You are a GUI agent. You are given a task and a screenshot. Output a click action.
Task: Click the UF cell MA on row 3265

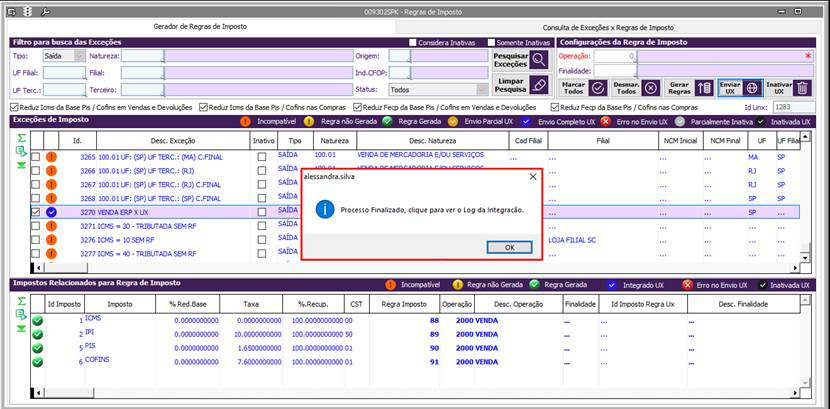[x=753, y=157]
